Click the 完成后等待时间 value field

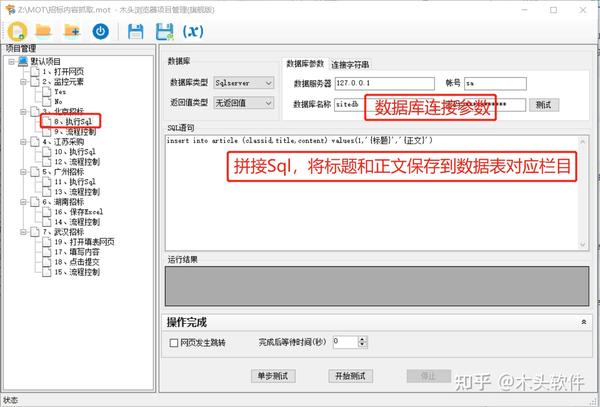click(x=346, y=342)
